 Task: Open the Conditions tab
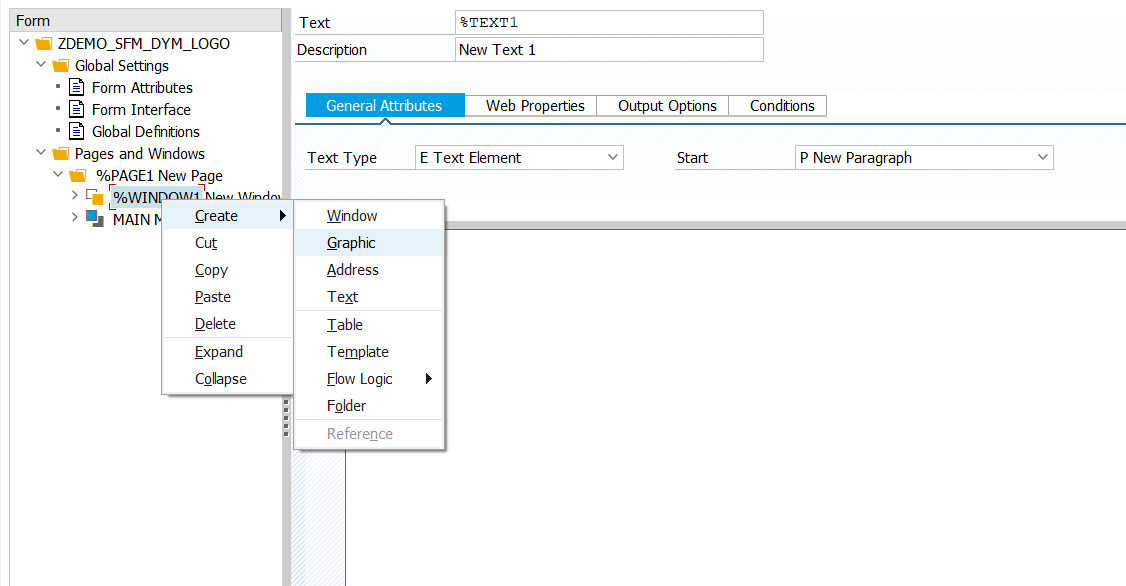coord(782,106)
